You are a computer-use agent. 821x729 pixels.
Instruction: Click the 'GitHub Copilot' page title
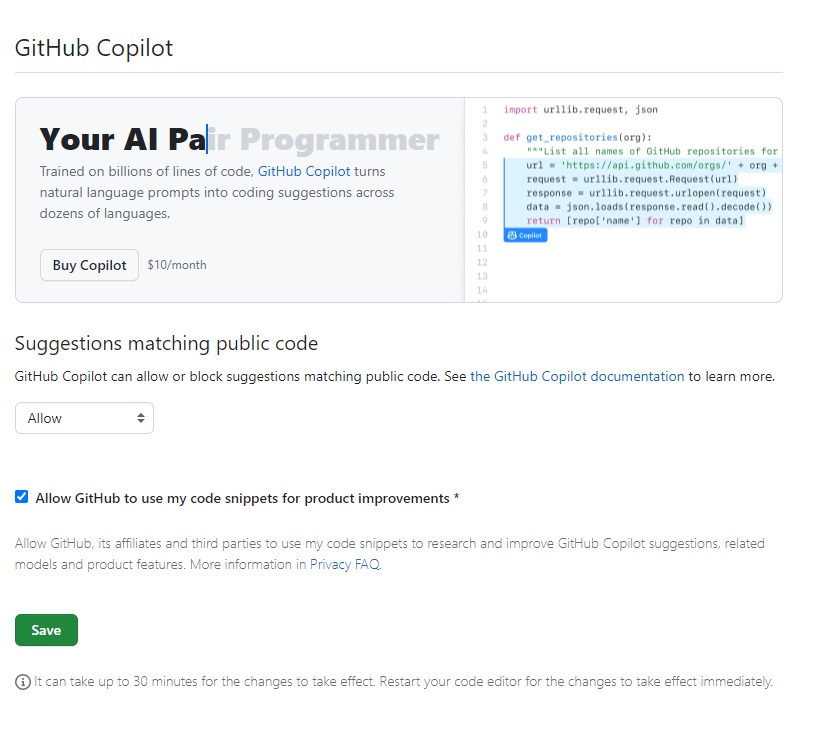coord(93,47)
